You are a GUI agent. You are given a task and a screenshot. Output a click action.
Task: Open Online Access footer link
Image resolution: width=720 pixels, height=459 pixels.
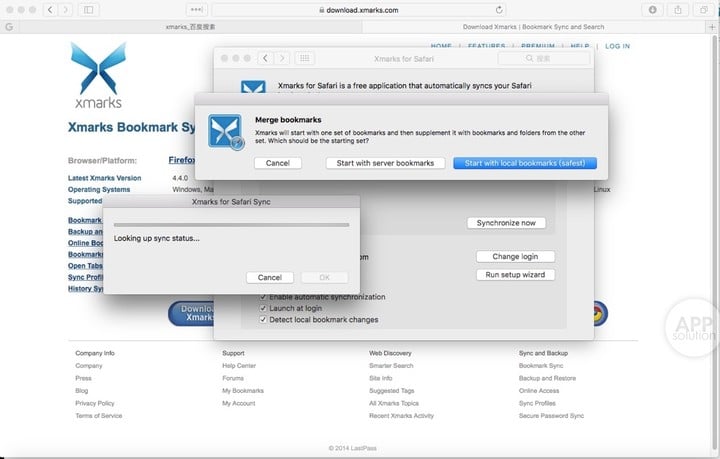coord(539,391)
